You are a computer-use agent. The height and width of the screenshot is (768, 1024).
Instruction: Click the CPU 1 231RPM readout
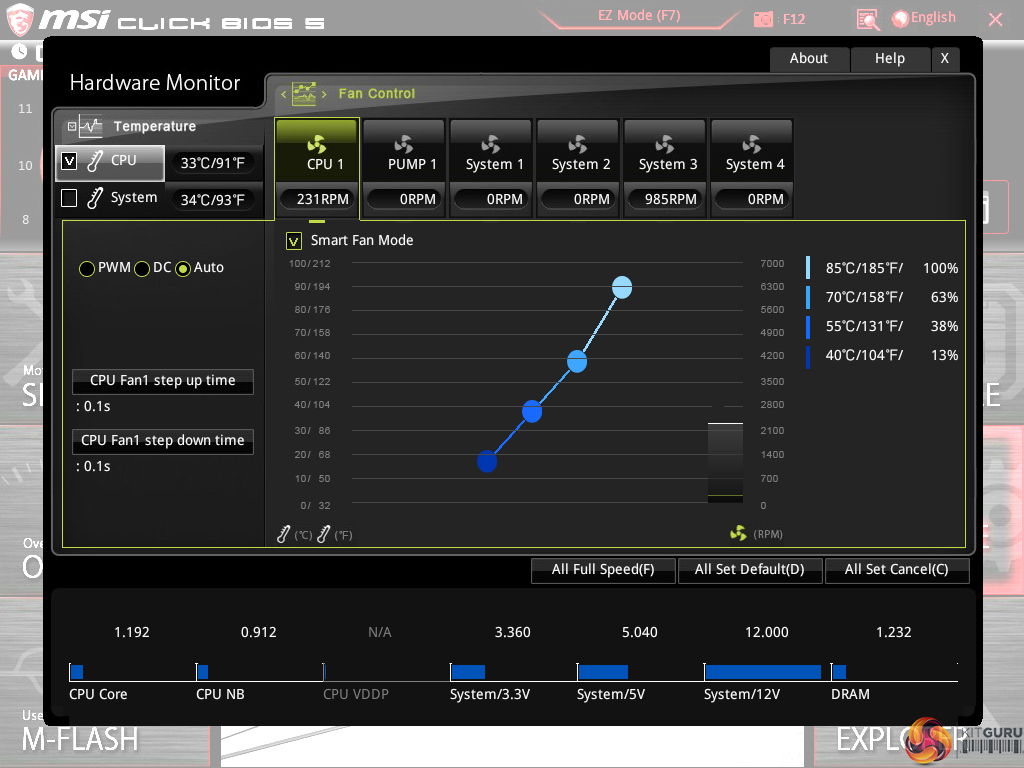click(317, 199)
